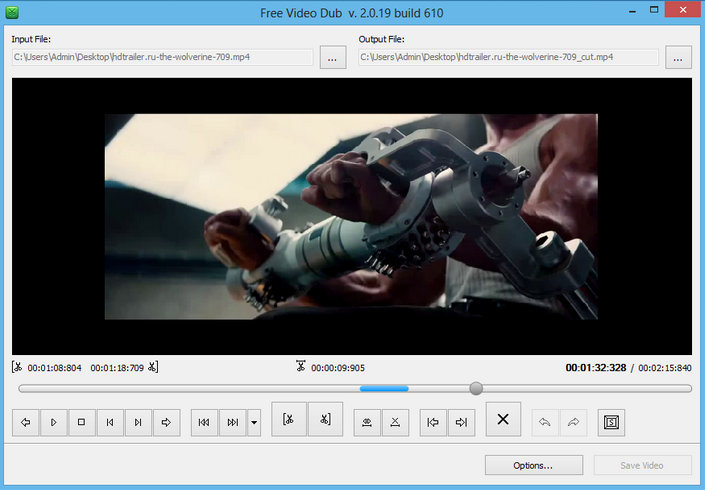The width and height of the screenshot is (705, 490).
Task: Click the selection end time 00:01:18:709
Action: 117,368
